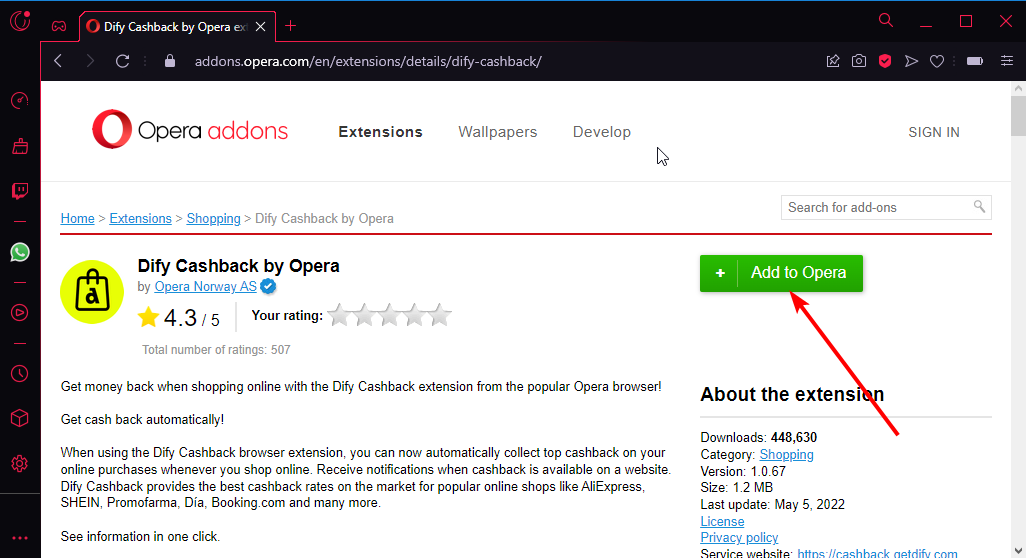Viewport: 1026px width, 558px height.
Task: Rate the extension five stars
Action: [x=440, y=315]
